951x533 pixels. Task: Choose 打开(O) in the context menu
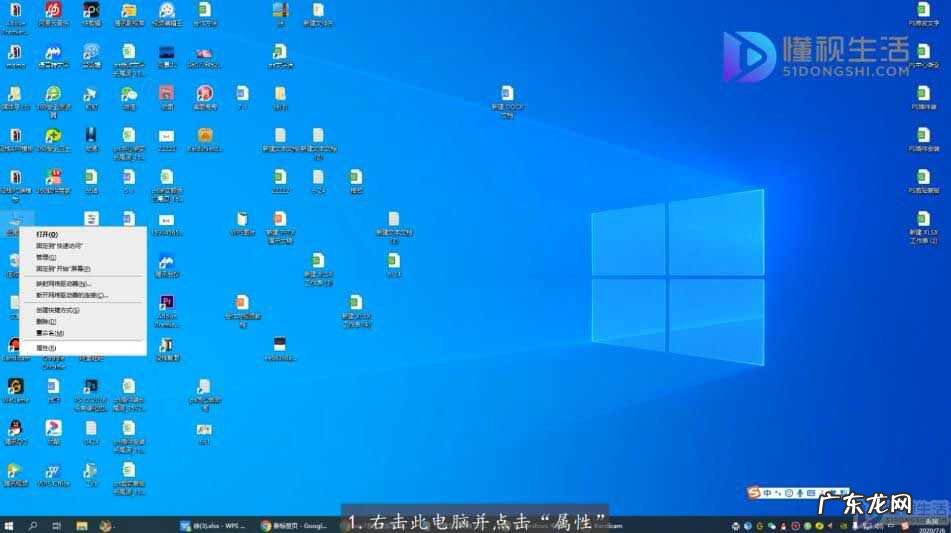pos(83,234)
